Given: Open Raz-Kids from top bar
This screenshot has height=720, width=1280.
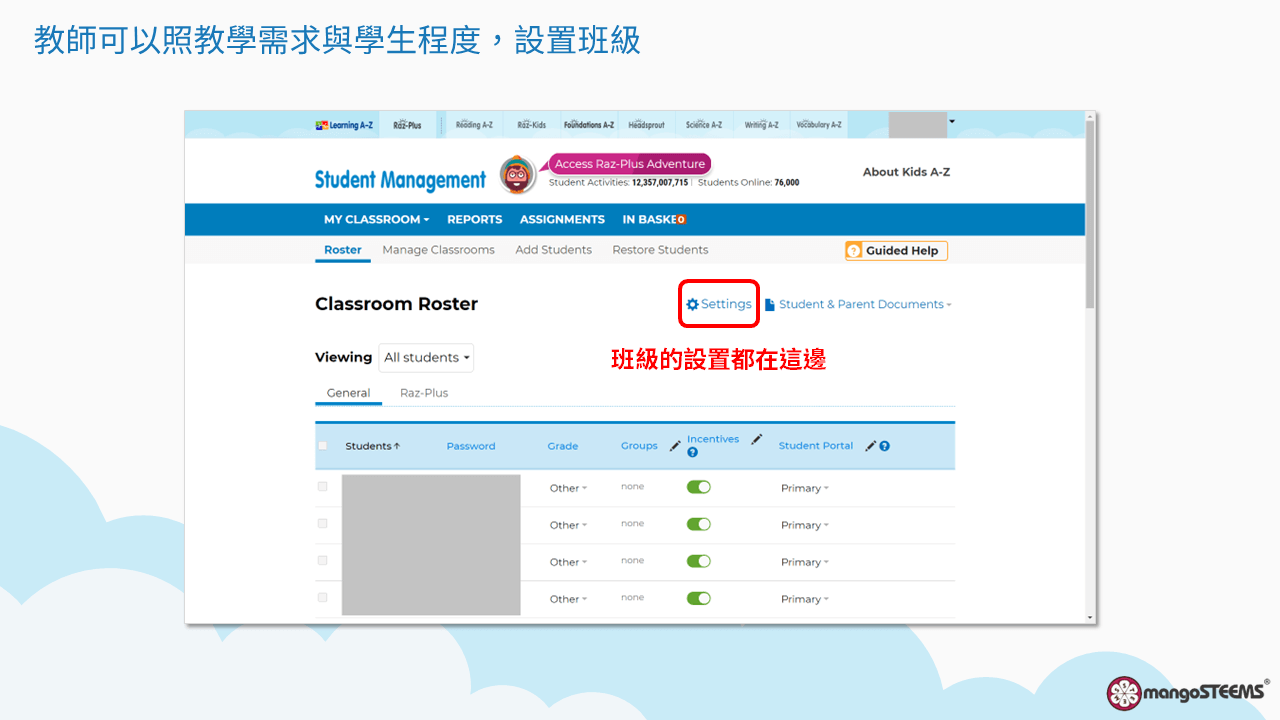Looking at the screenshot, I should point(531,125).
